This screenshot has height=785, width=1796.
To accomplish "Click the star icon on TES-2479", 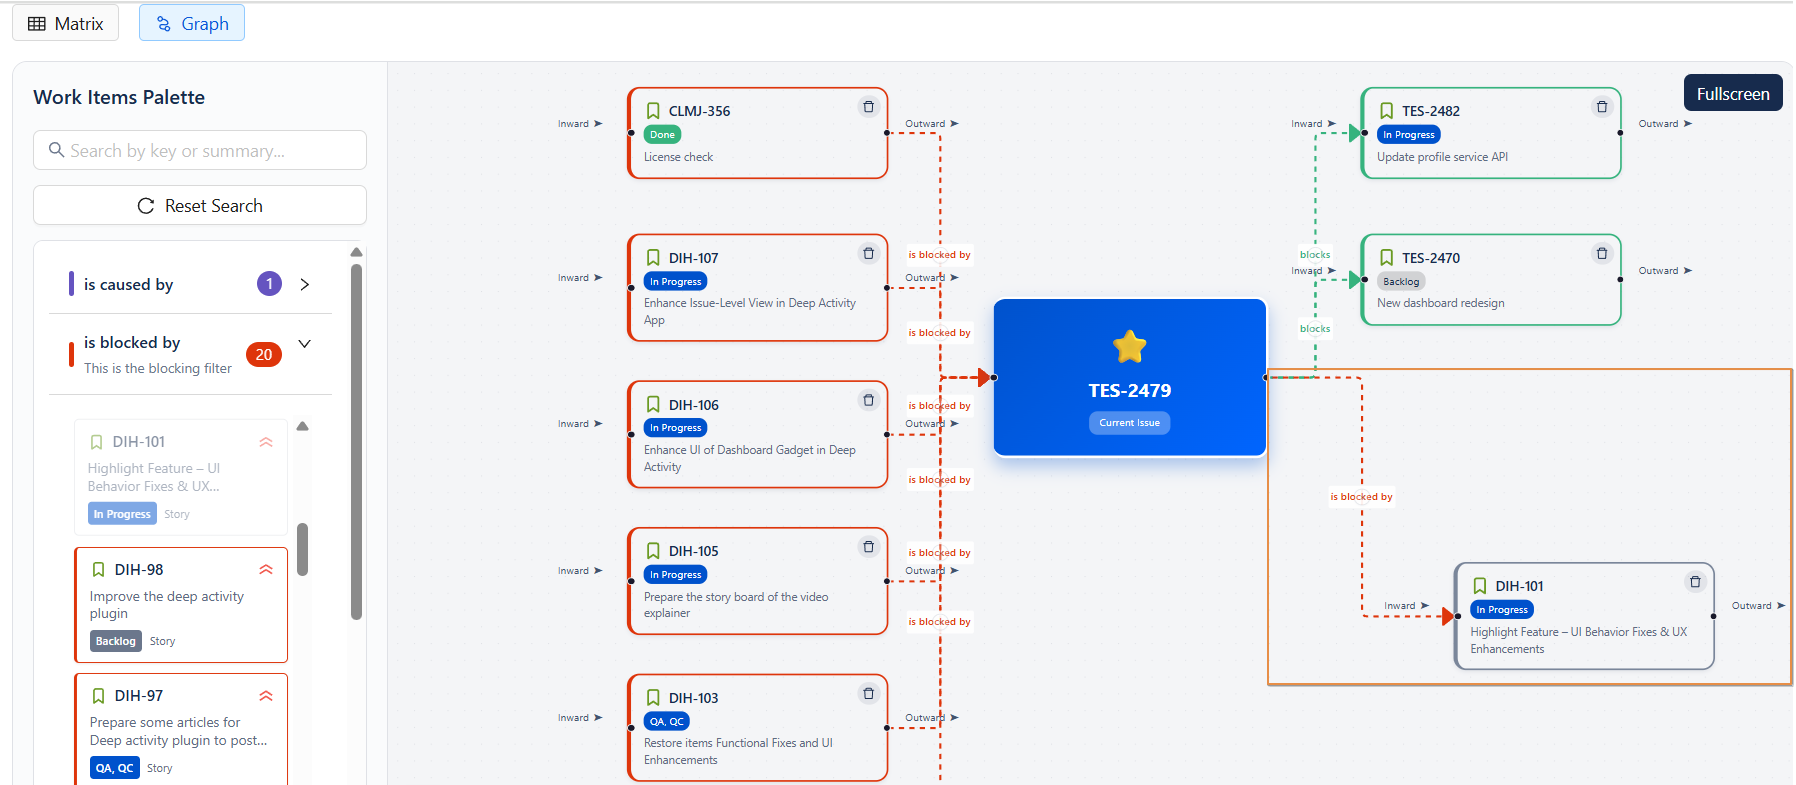I will point(1129,347).
